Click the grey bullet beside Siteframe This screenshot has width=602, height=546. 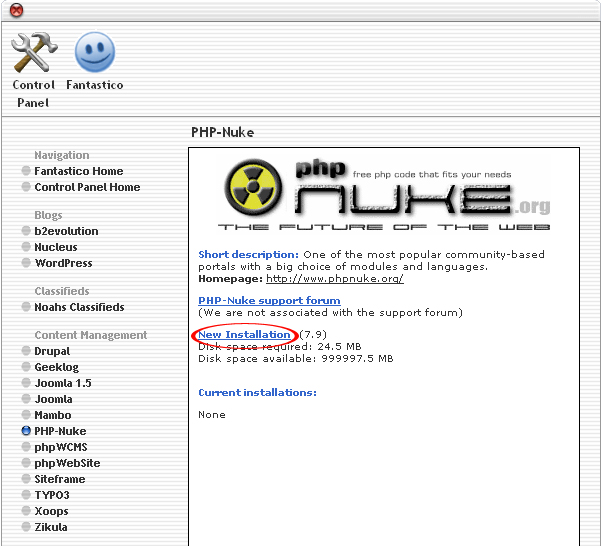point(26,479)
